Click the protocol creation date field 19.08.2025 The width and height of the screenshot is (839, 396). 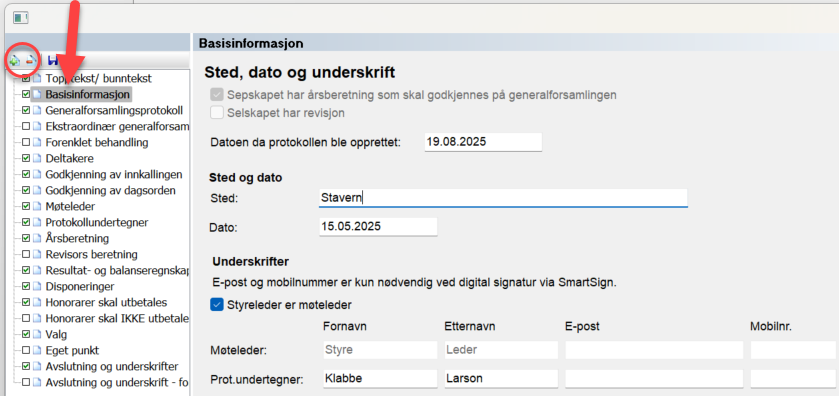483,142
